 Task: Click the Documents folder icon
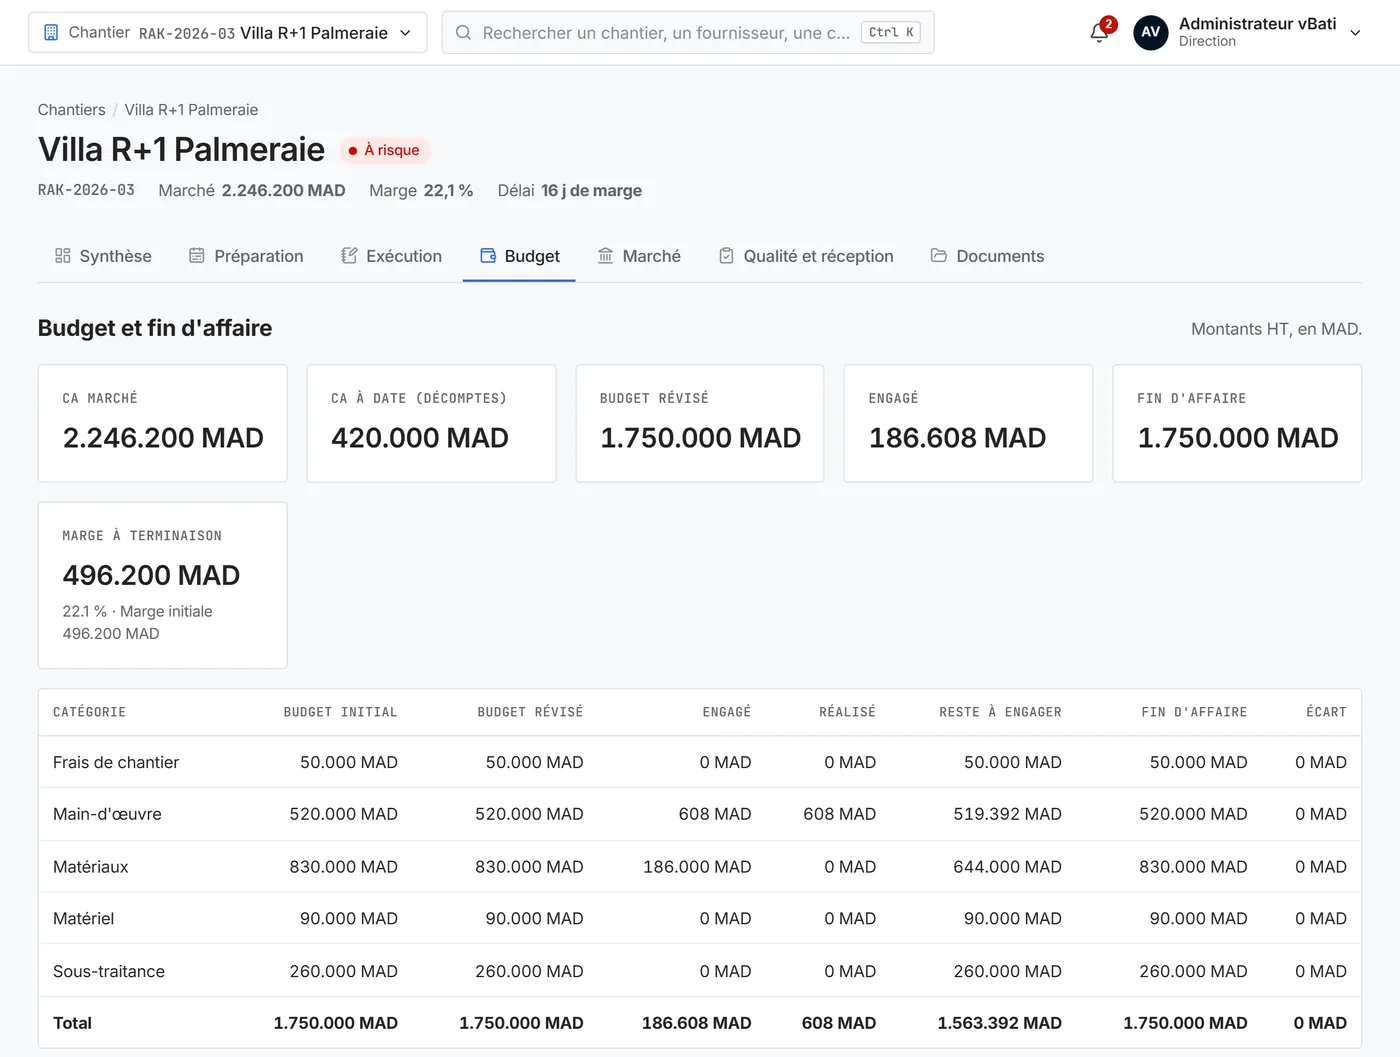(939, 256)
